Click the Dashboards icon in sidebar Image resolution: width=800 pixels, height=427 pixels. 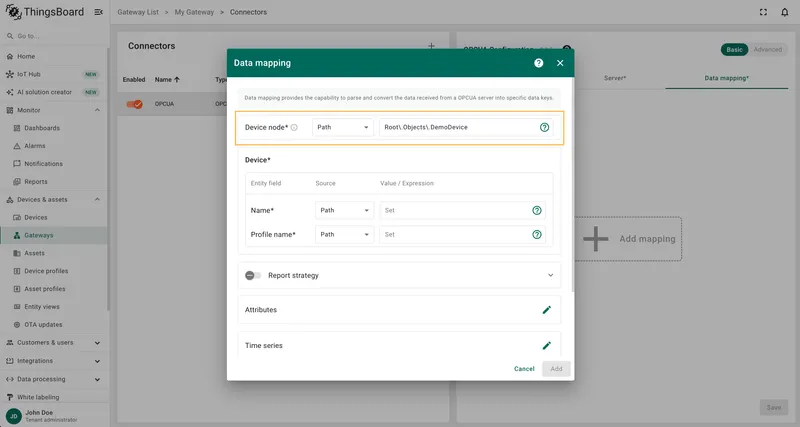pyautogui.click(x=17, y=128)
